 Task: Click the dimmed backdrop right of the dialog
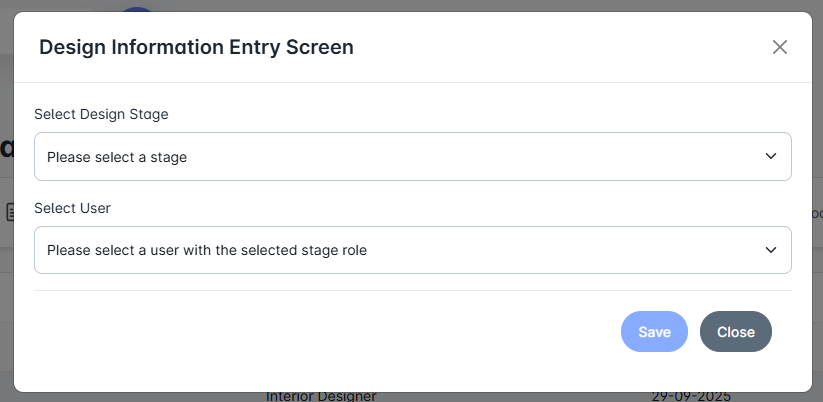818,300
